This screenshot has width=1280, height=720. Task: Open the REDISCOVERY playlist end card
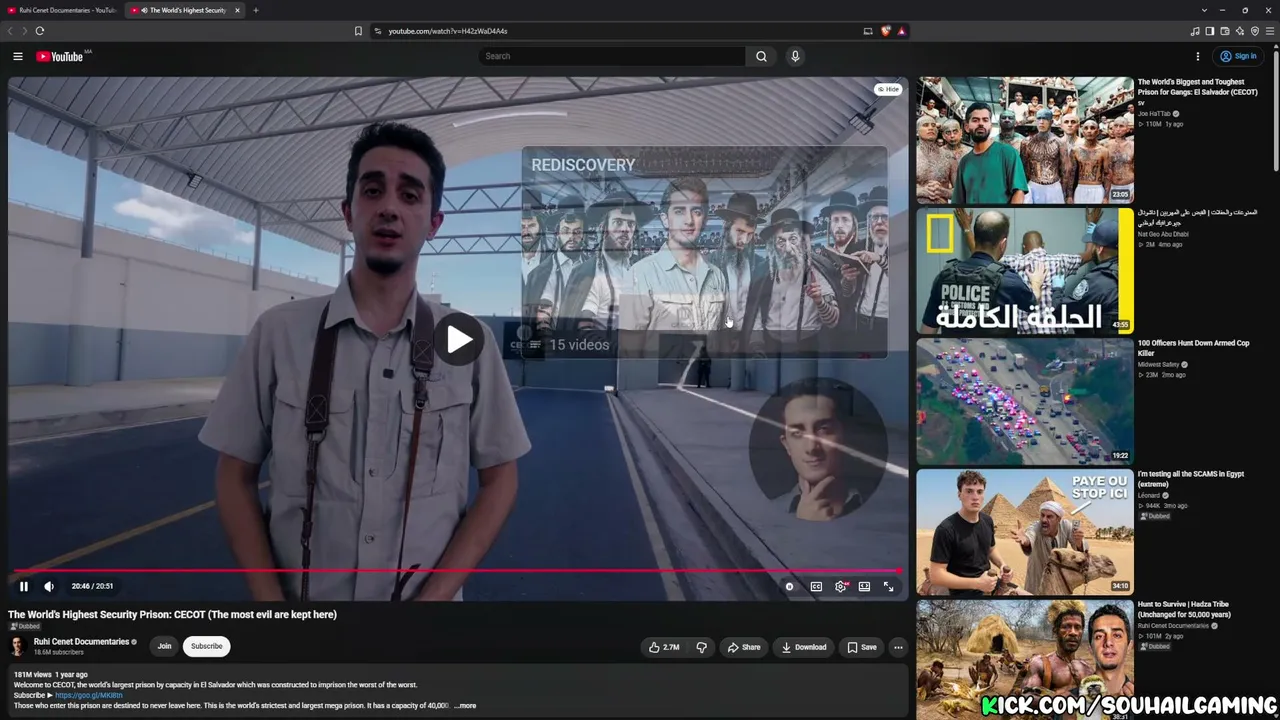pos(704,252)
